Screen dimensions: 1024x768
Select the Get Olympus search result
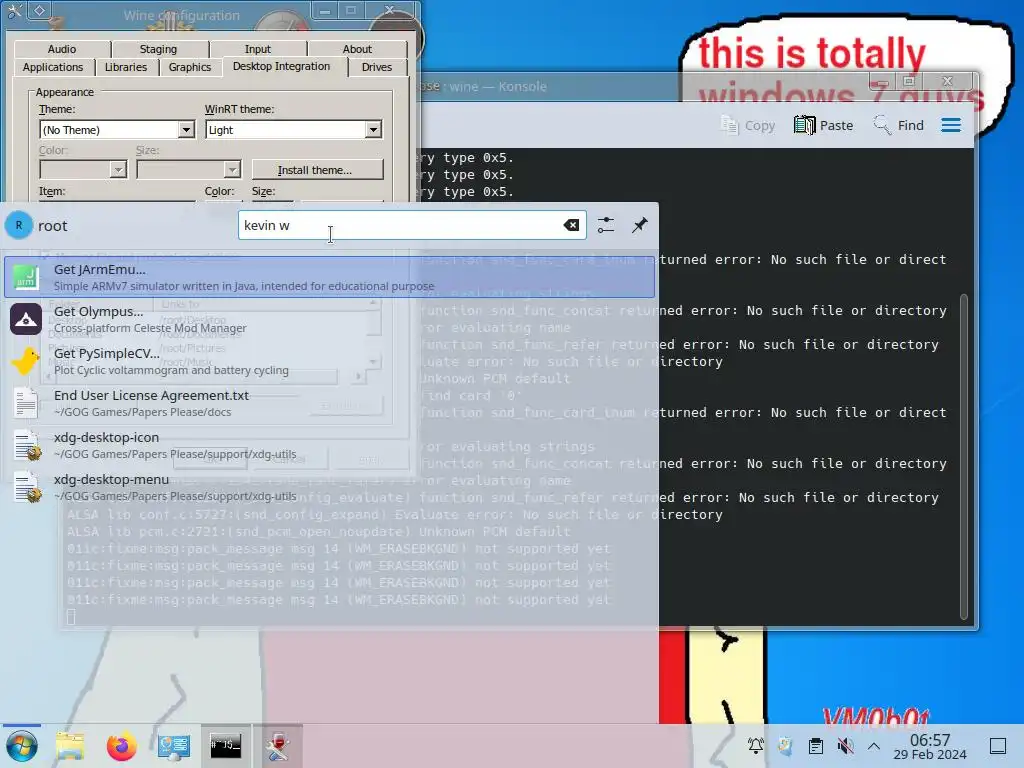tap(330, 319)
